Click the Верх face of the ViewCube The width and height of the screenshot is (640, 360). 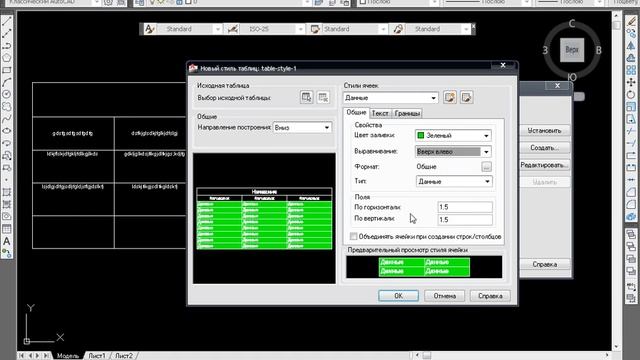[x=572, y=50]
